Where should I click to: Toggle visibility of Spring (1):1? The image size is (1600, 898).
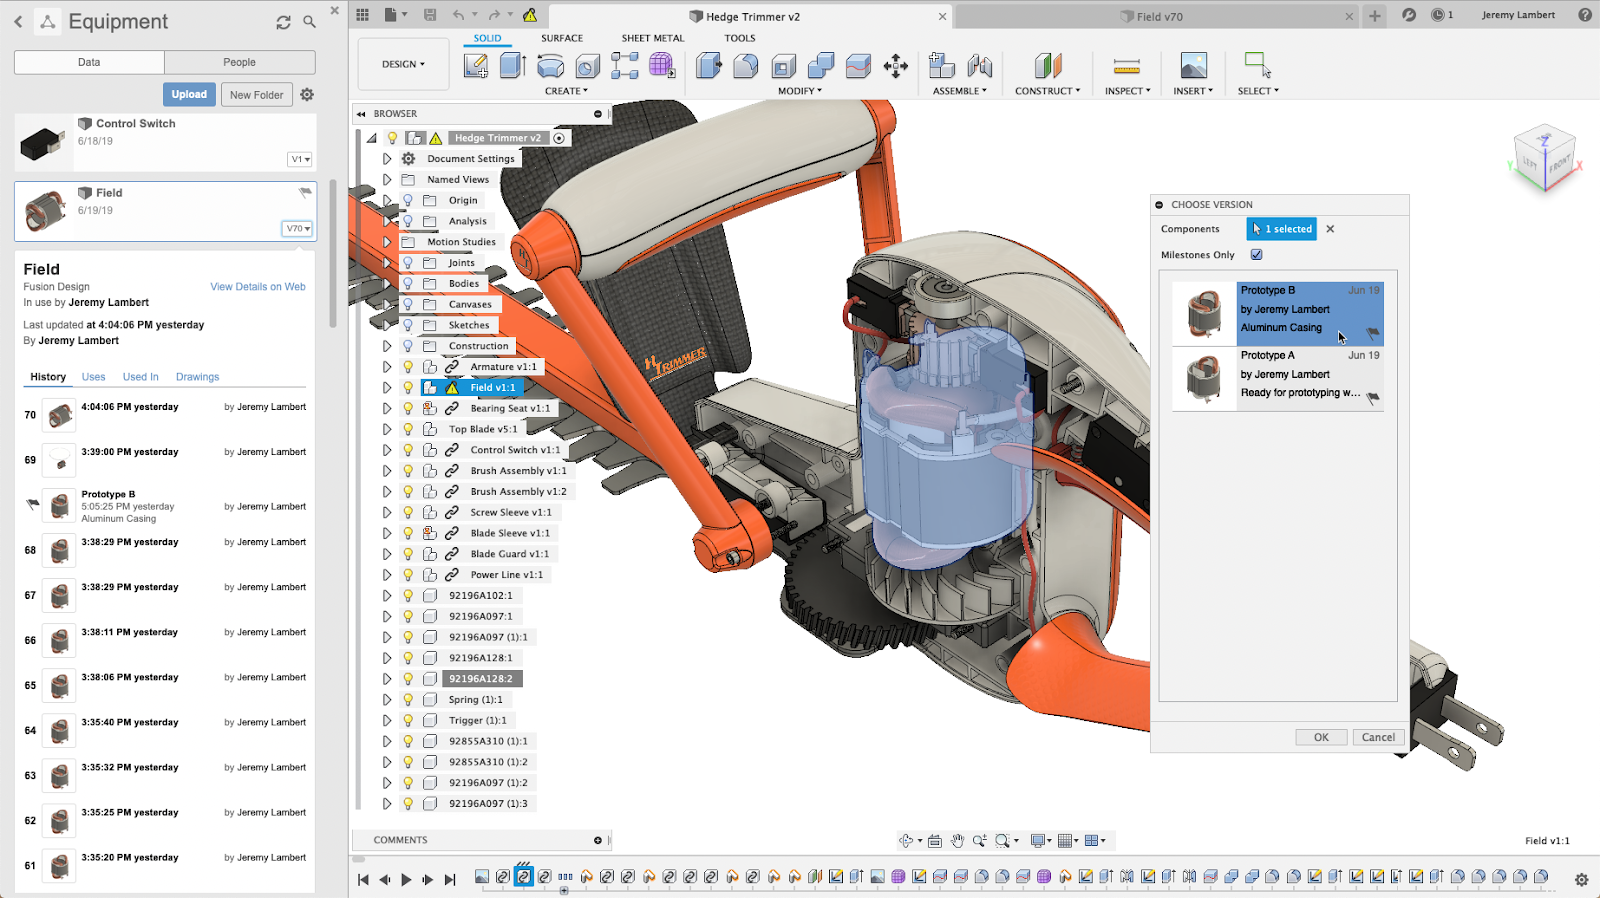[x=408, y=700]
